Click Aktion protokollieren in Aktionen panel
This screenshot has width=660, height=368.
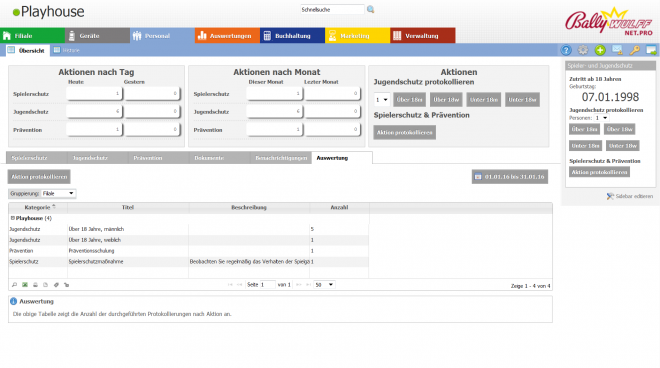point(405,132)
